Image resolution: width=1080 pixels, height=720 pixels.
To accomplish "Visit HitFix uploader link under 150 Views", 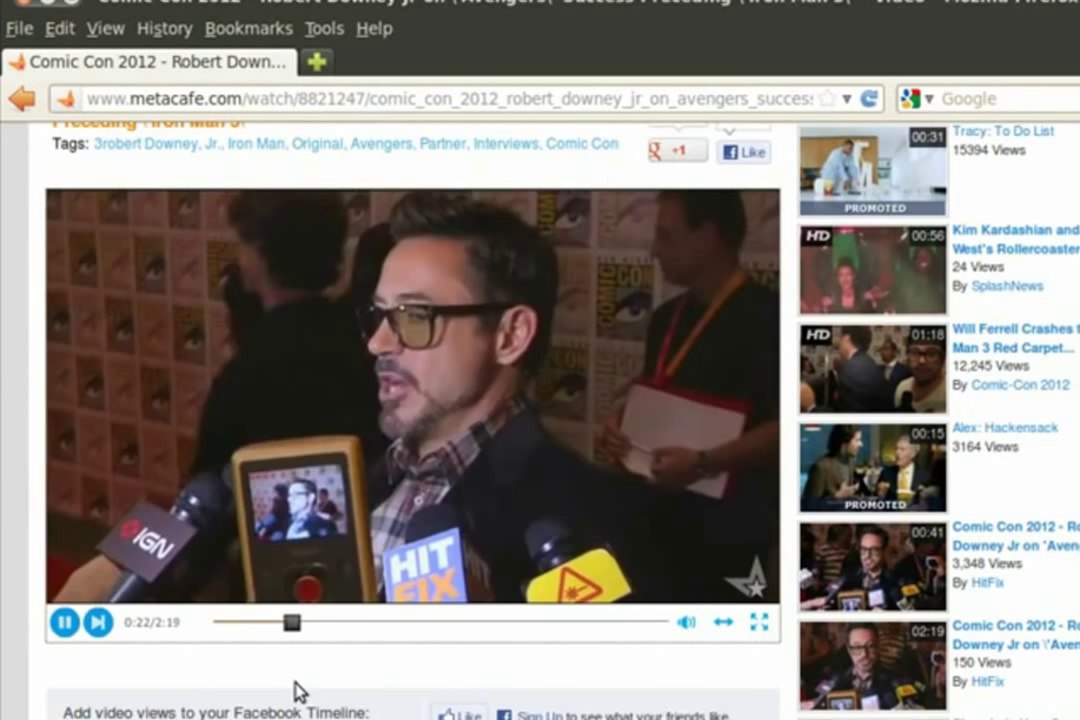I will (x=988, y=682).
